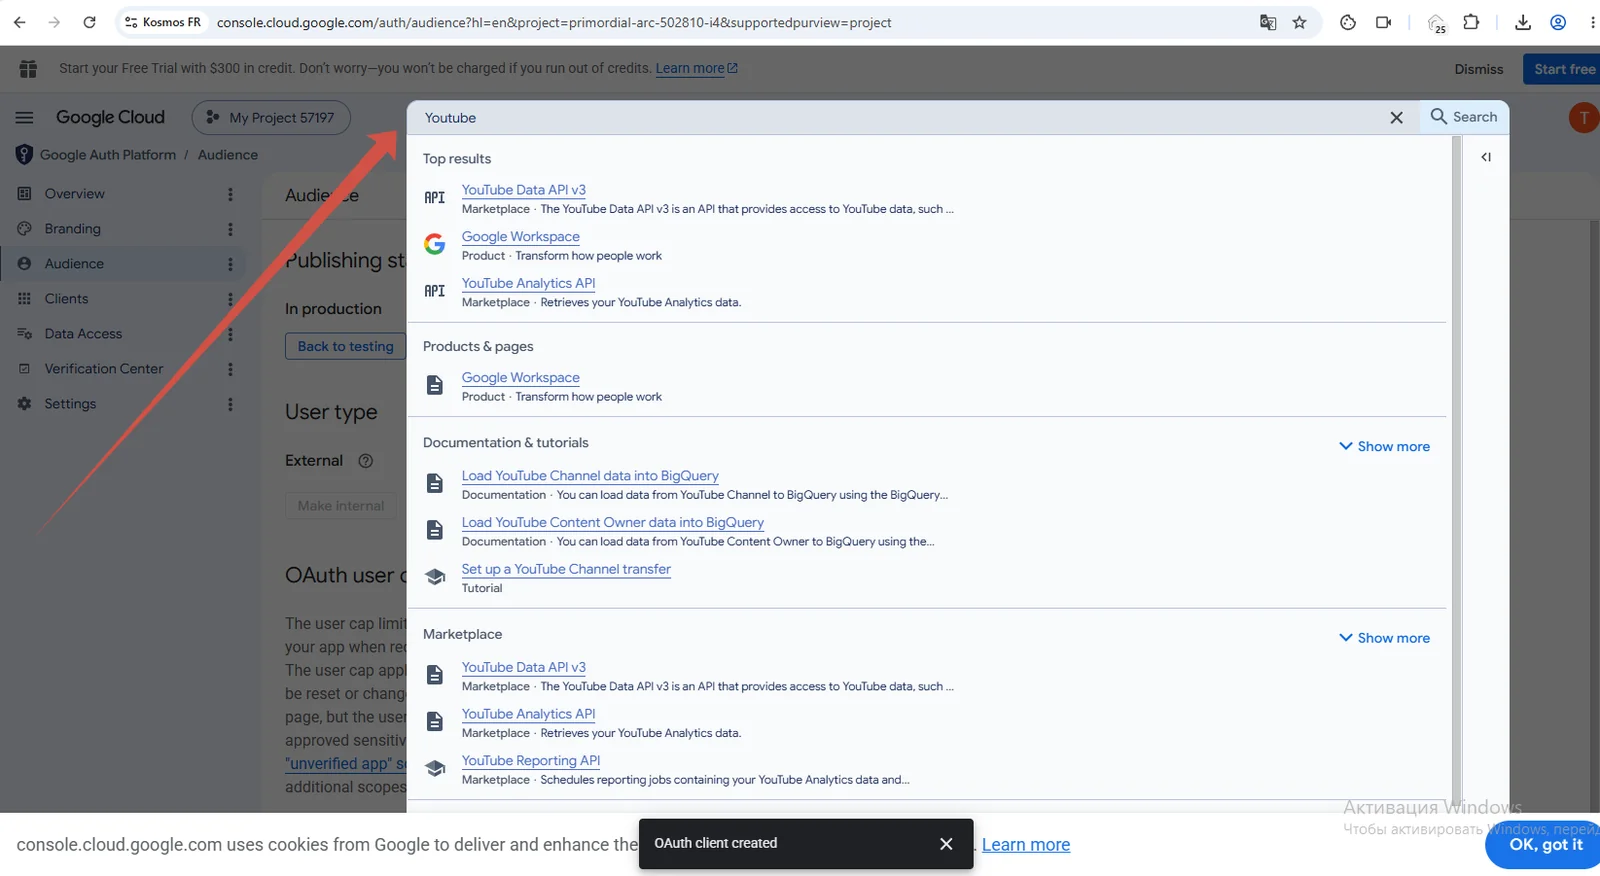
Task: Open Clients options three-dot menu
Action: coord(230,299)
